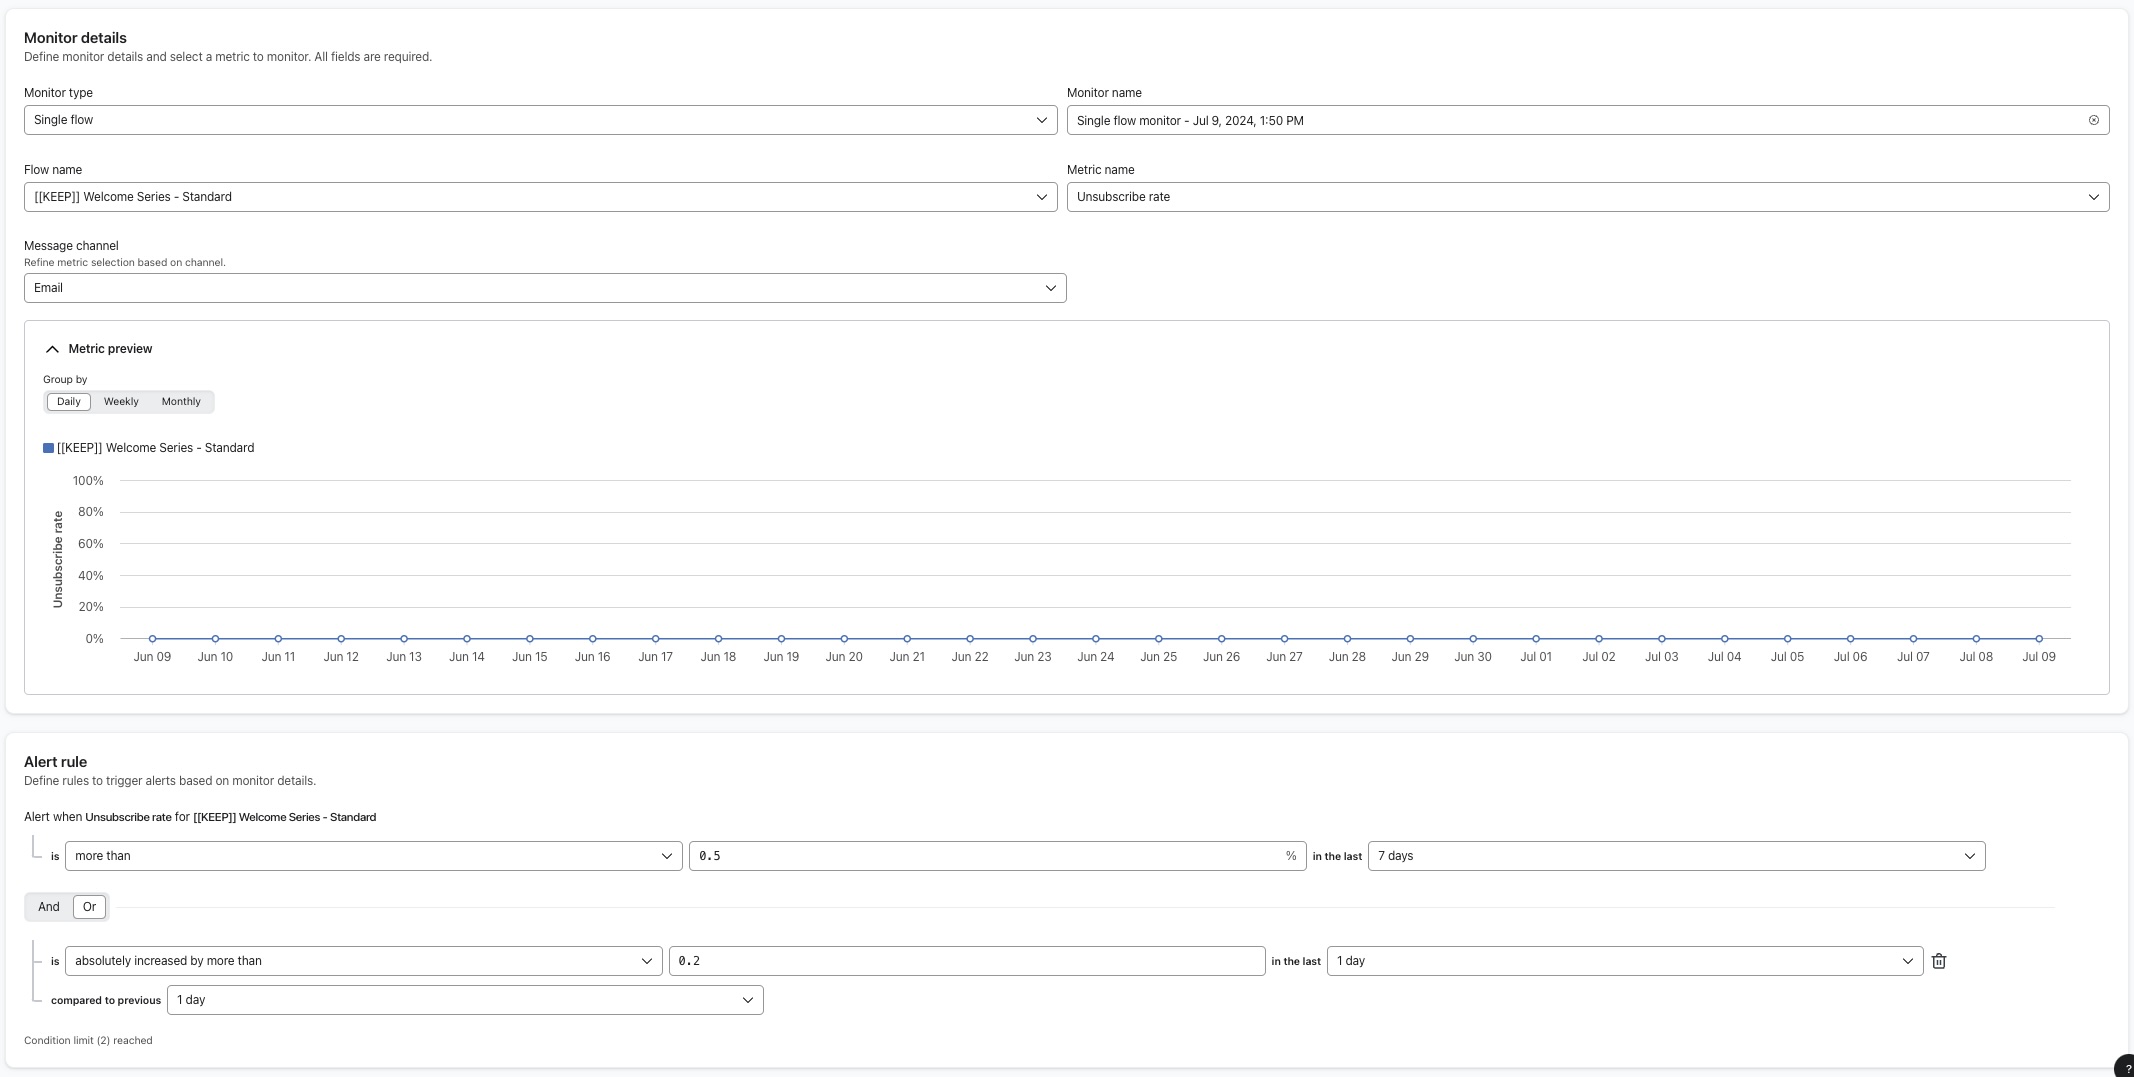Click the [[KEEP]] Welcome Series legend swatch
The height and width of the screenshot is (1077, 2134).
[47, 447]
